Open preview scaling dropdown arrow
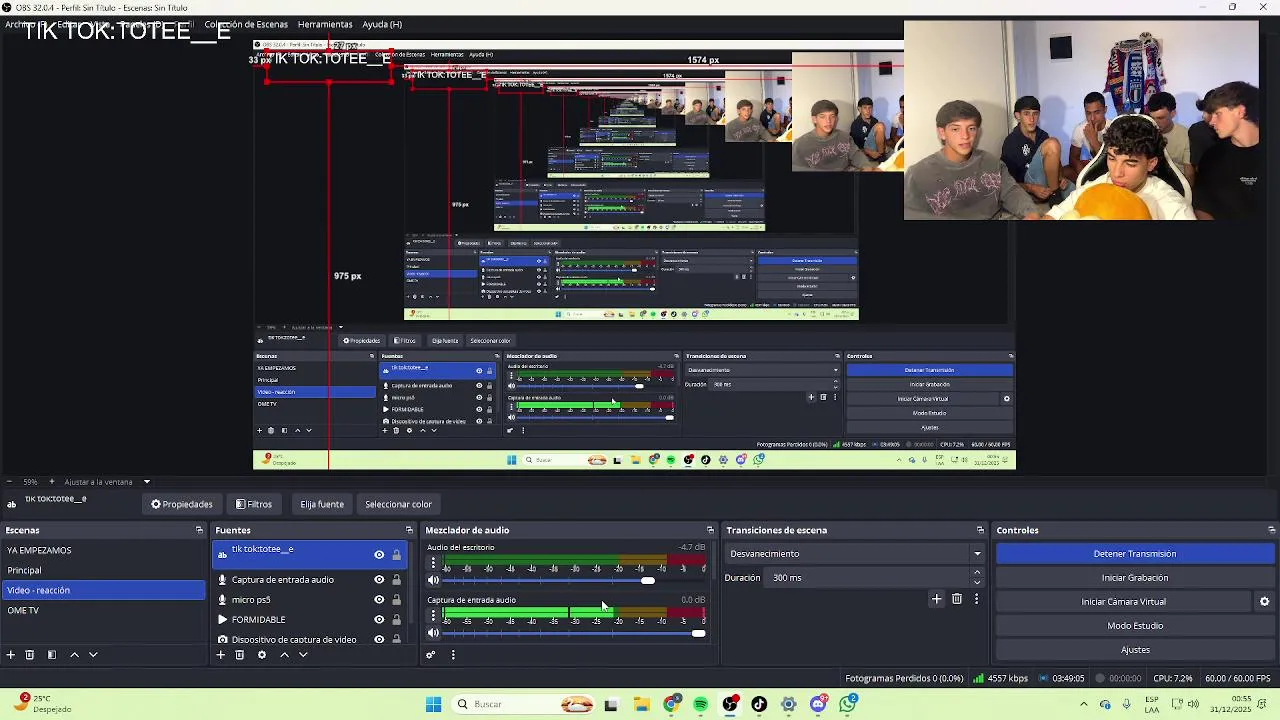This screenshot has width=1280, height=720. tap(147, 482)
